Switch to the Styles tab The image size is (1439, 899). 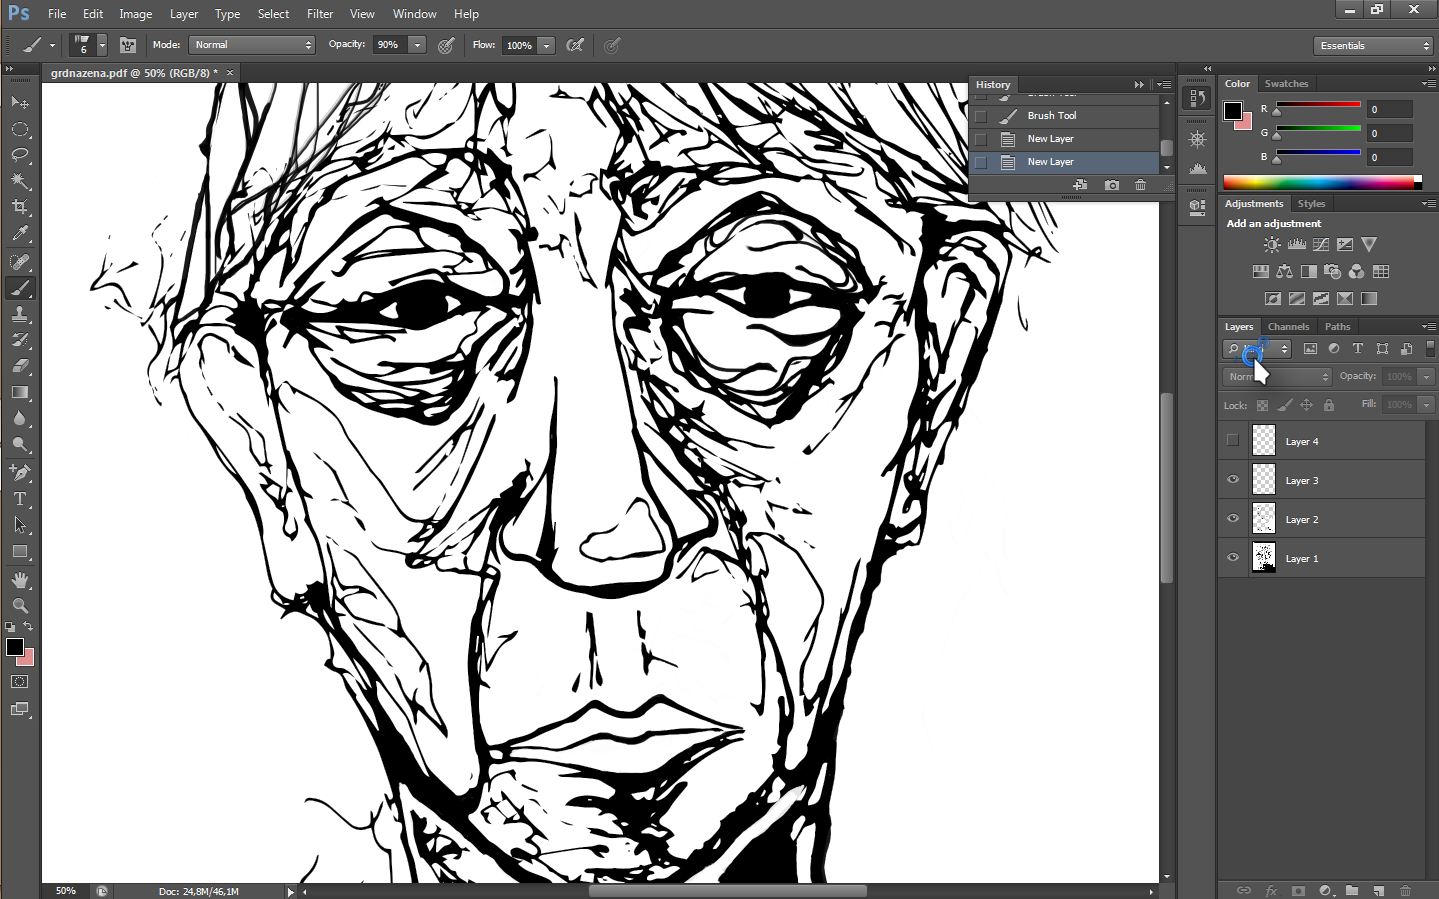coord(1311,204)
